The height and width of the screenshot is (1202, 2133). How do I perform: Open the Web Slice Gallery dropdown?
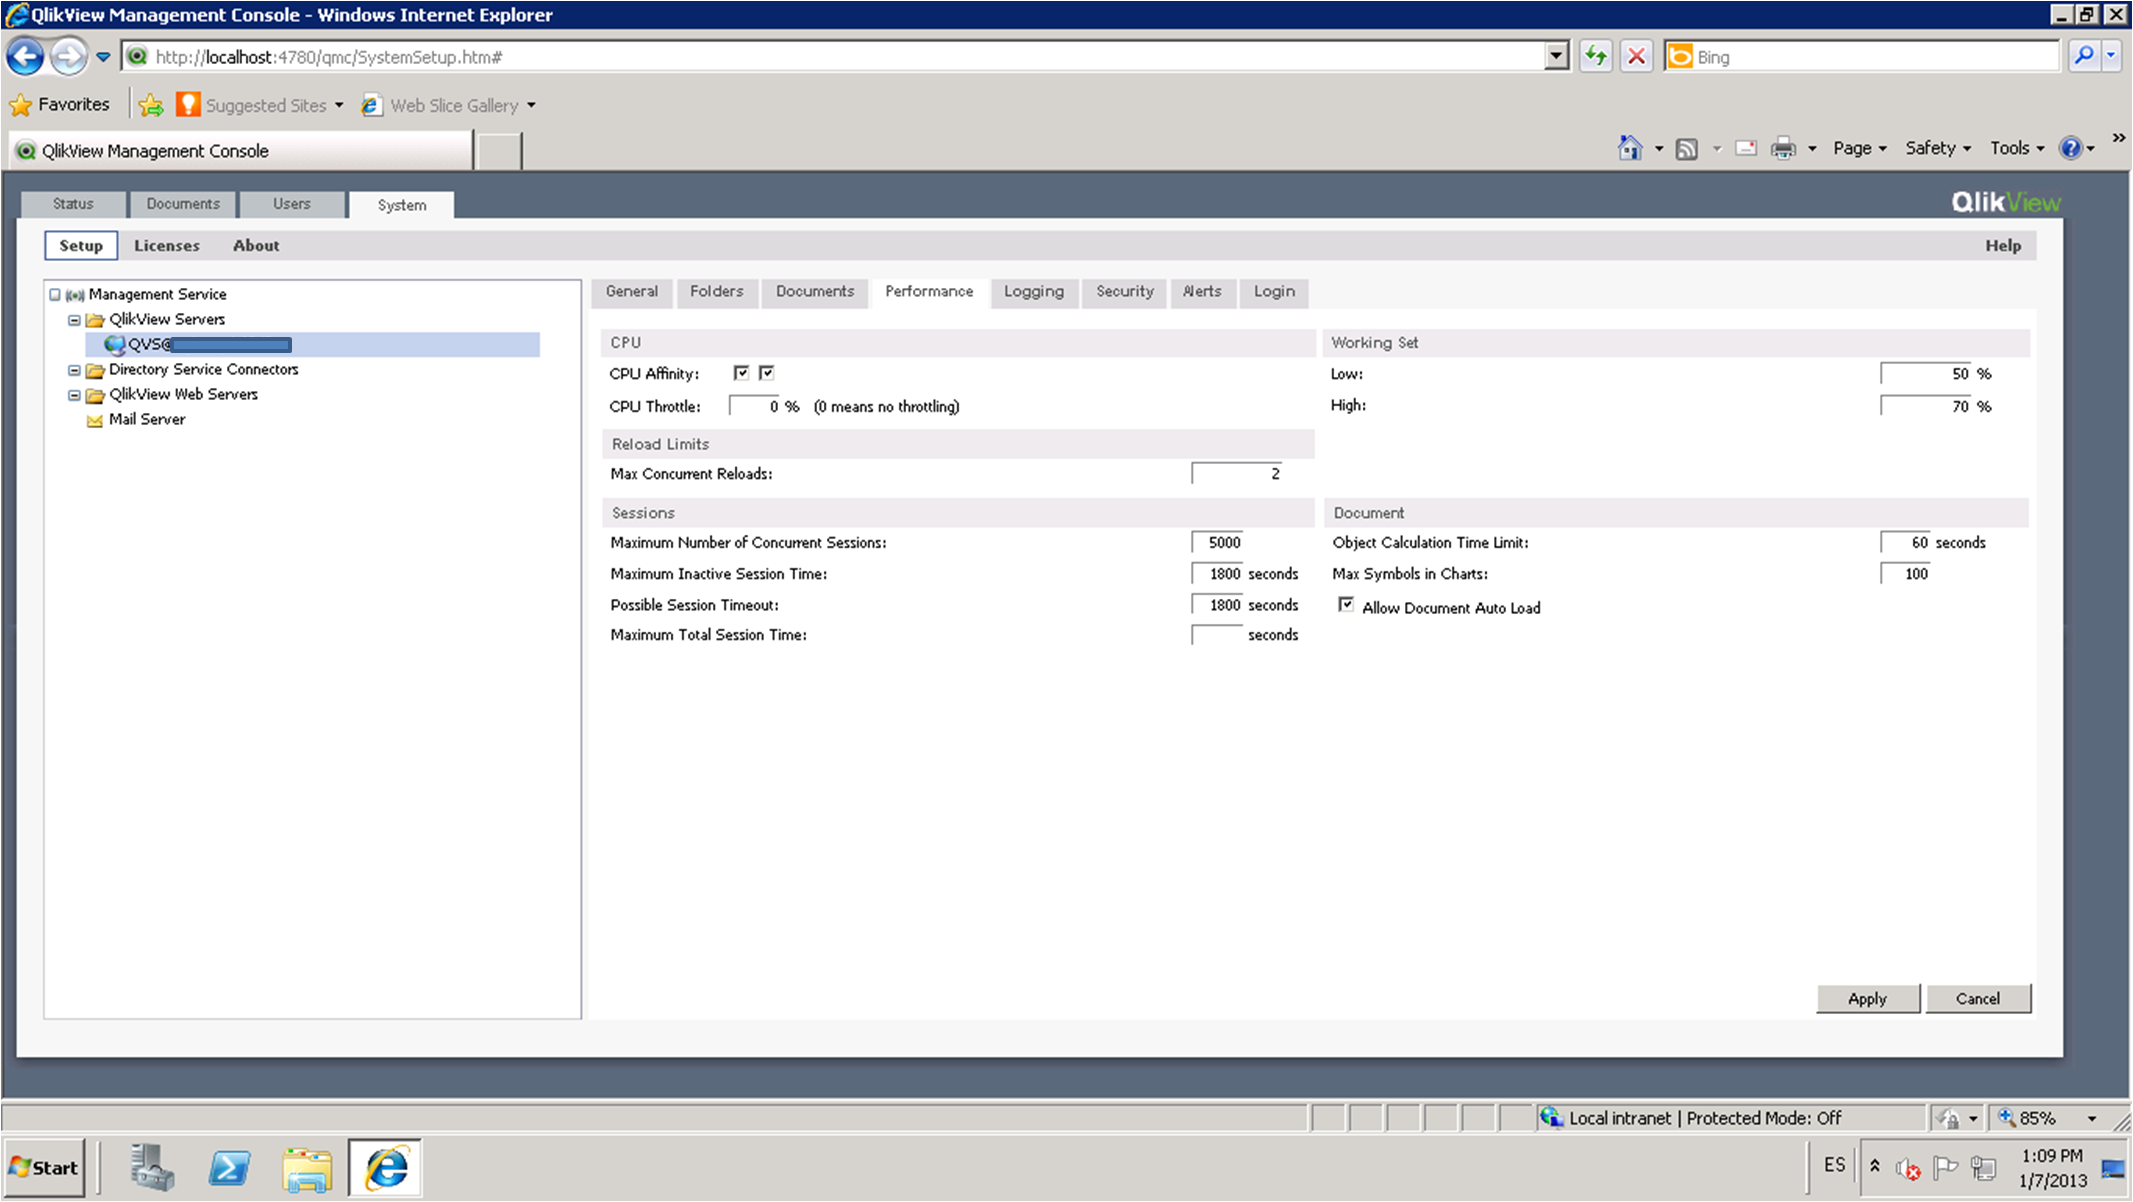tap(531, 105)
